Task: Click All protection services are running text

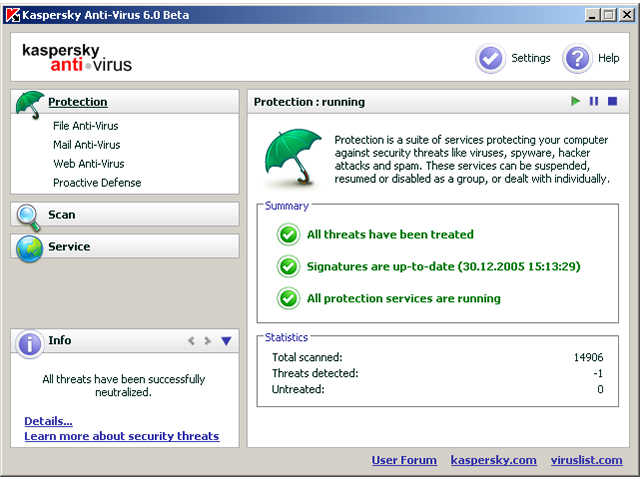Action: click(x=404, y=298)
